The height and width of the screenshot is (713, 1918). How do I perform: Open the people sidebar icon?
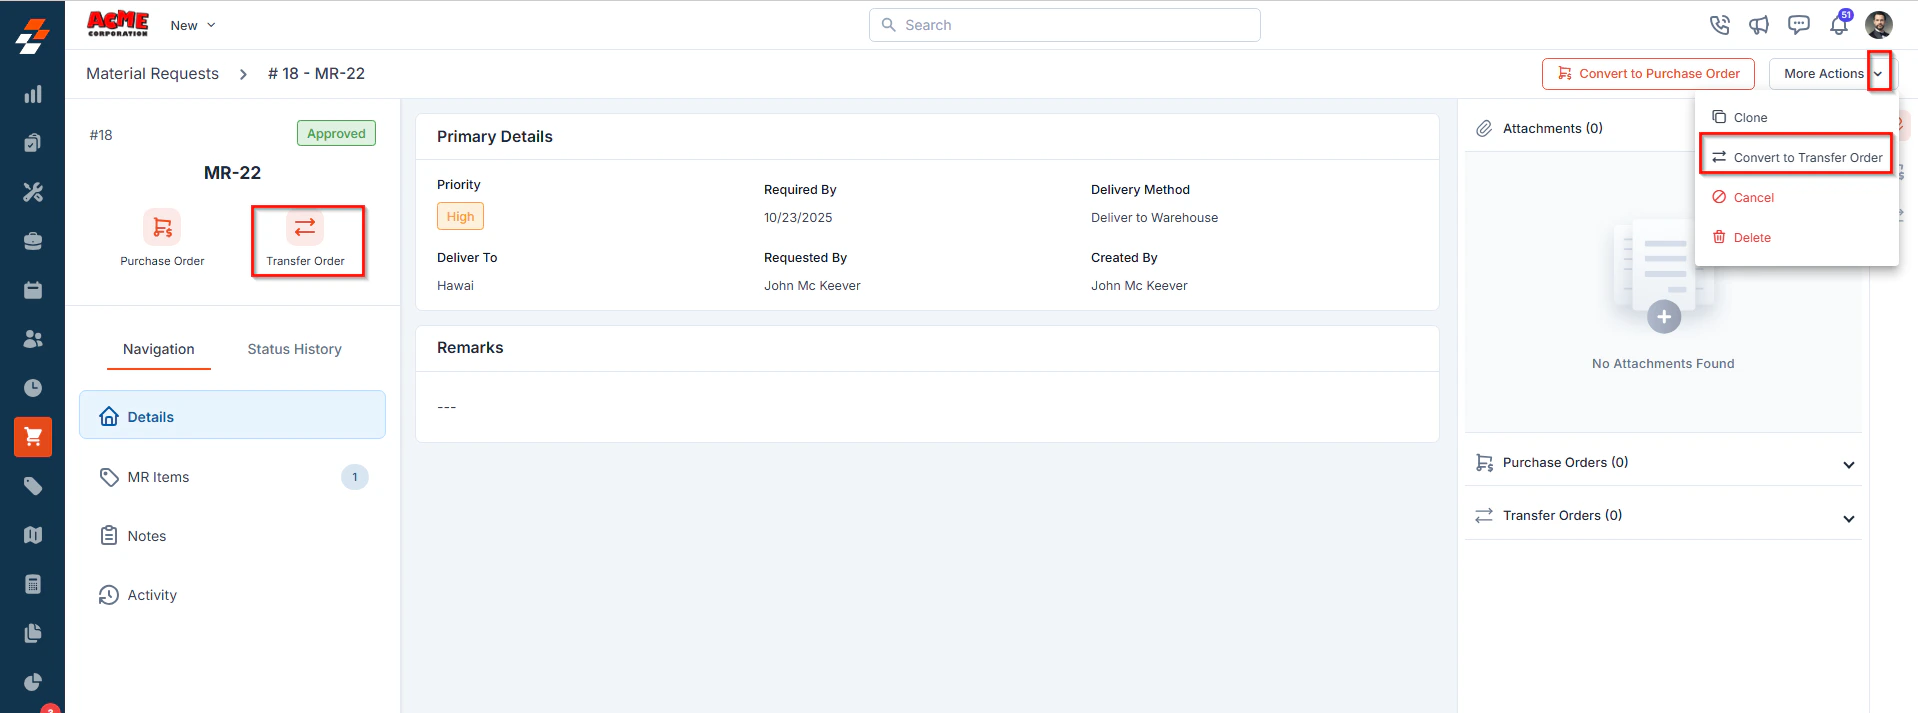[x=33, y=339]
